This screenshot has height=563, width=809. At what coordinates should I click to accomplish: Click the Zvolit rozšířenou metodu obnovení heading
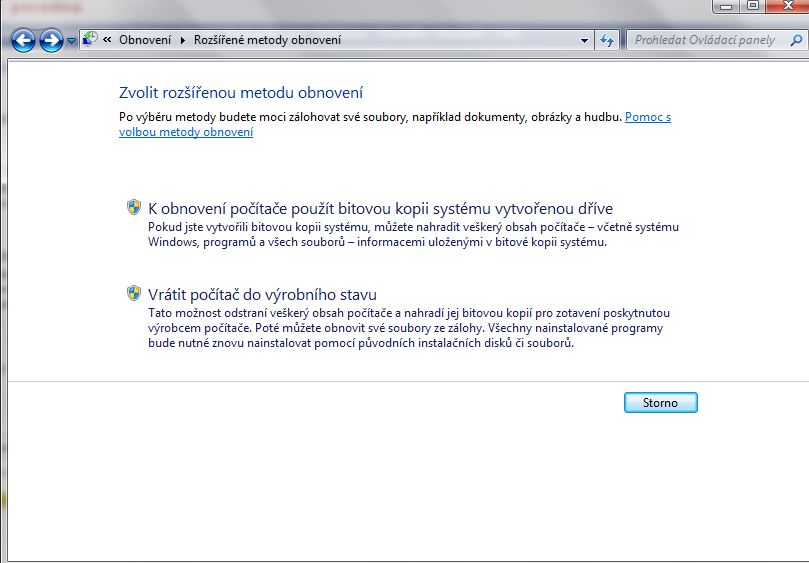click(x=241, y=93)
